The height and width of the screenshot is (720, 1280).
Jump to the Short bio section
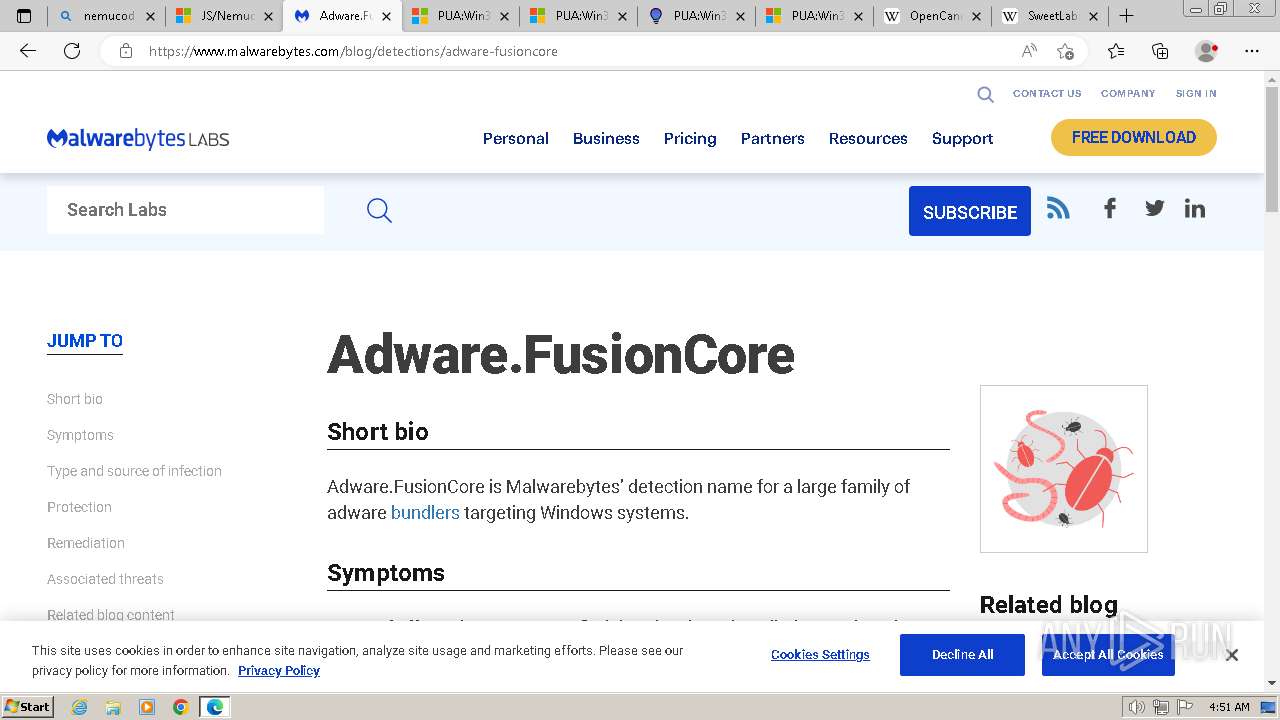tap(75, 399)
